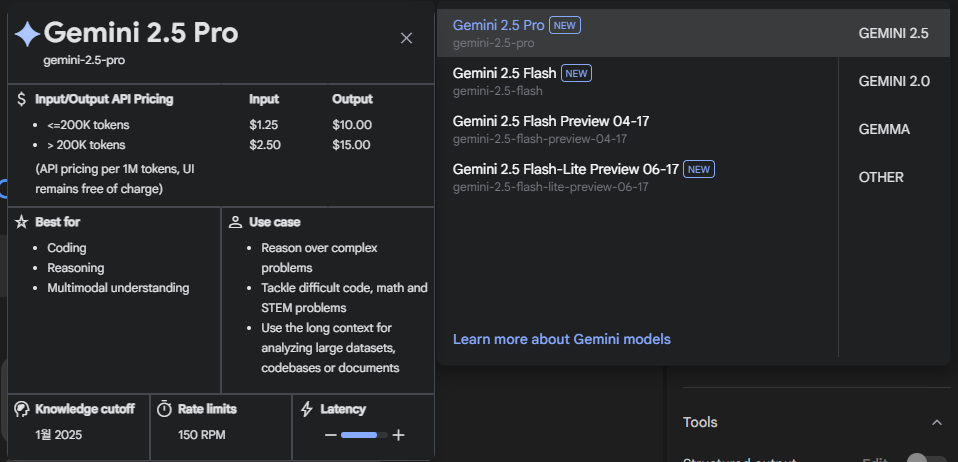This screenshot has width=958, height=462.
Task: Click Reason over complex problems bullet
Action: [320, 258]
